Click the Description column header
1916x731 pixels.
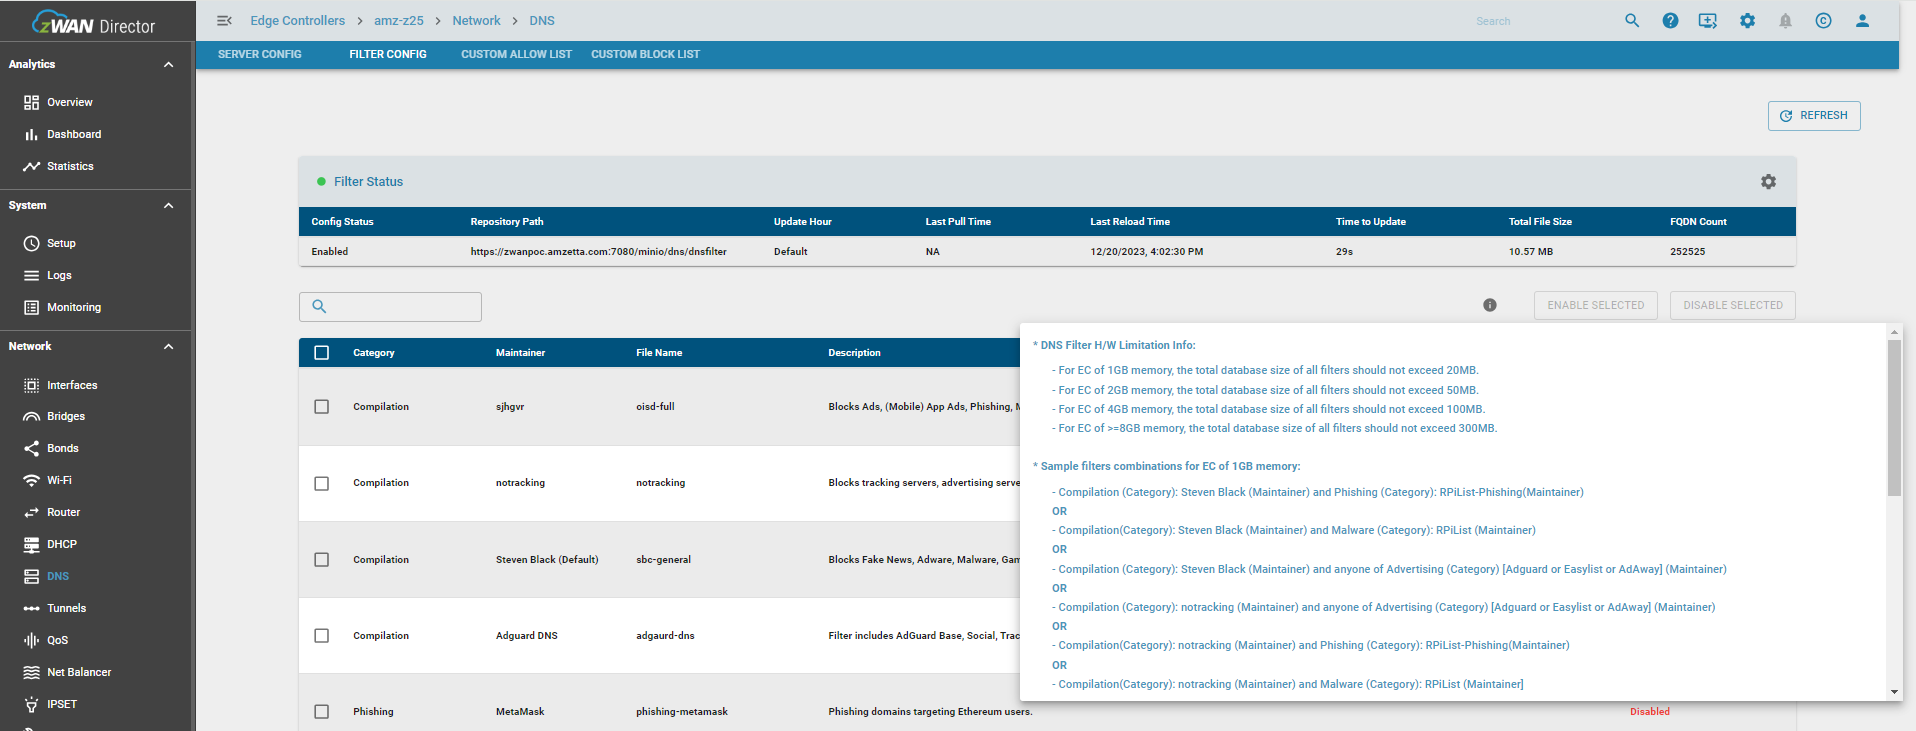pyautogui.click(x=854, y=353)
